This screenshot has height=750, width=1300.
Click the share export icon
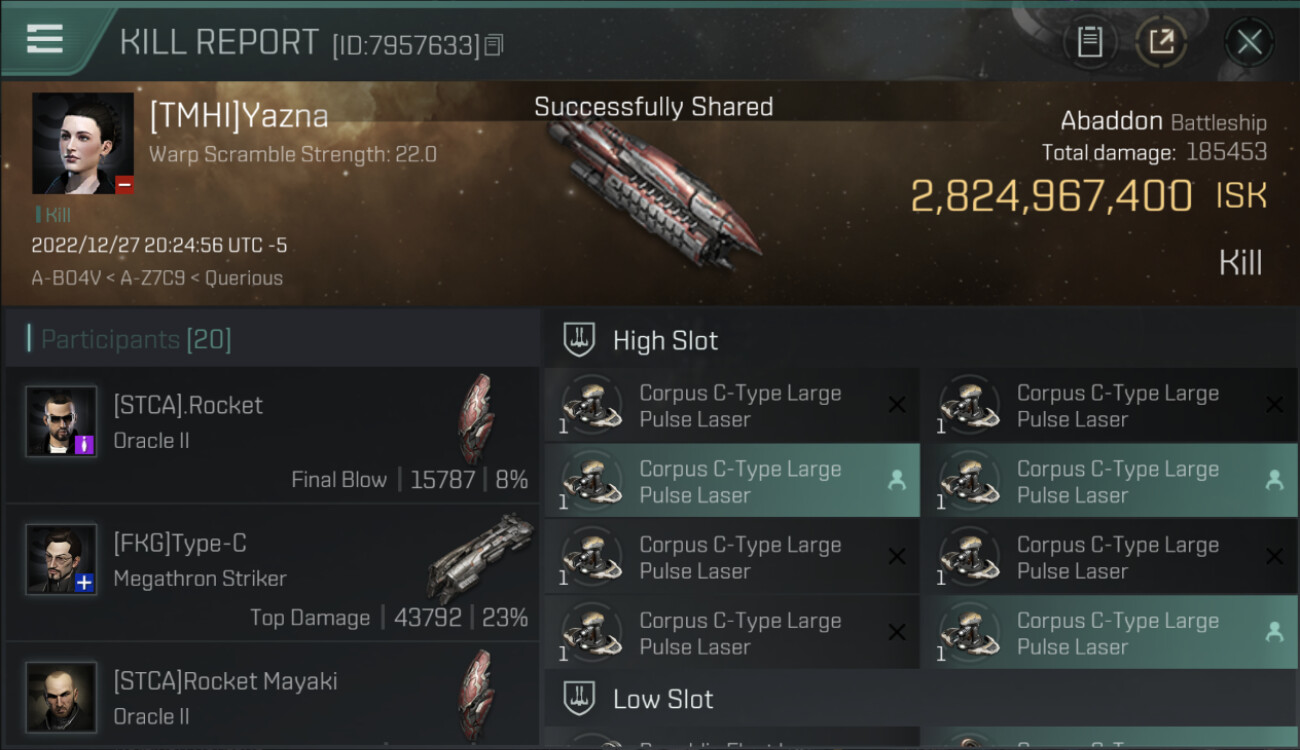[1161, 42]
